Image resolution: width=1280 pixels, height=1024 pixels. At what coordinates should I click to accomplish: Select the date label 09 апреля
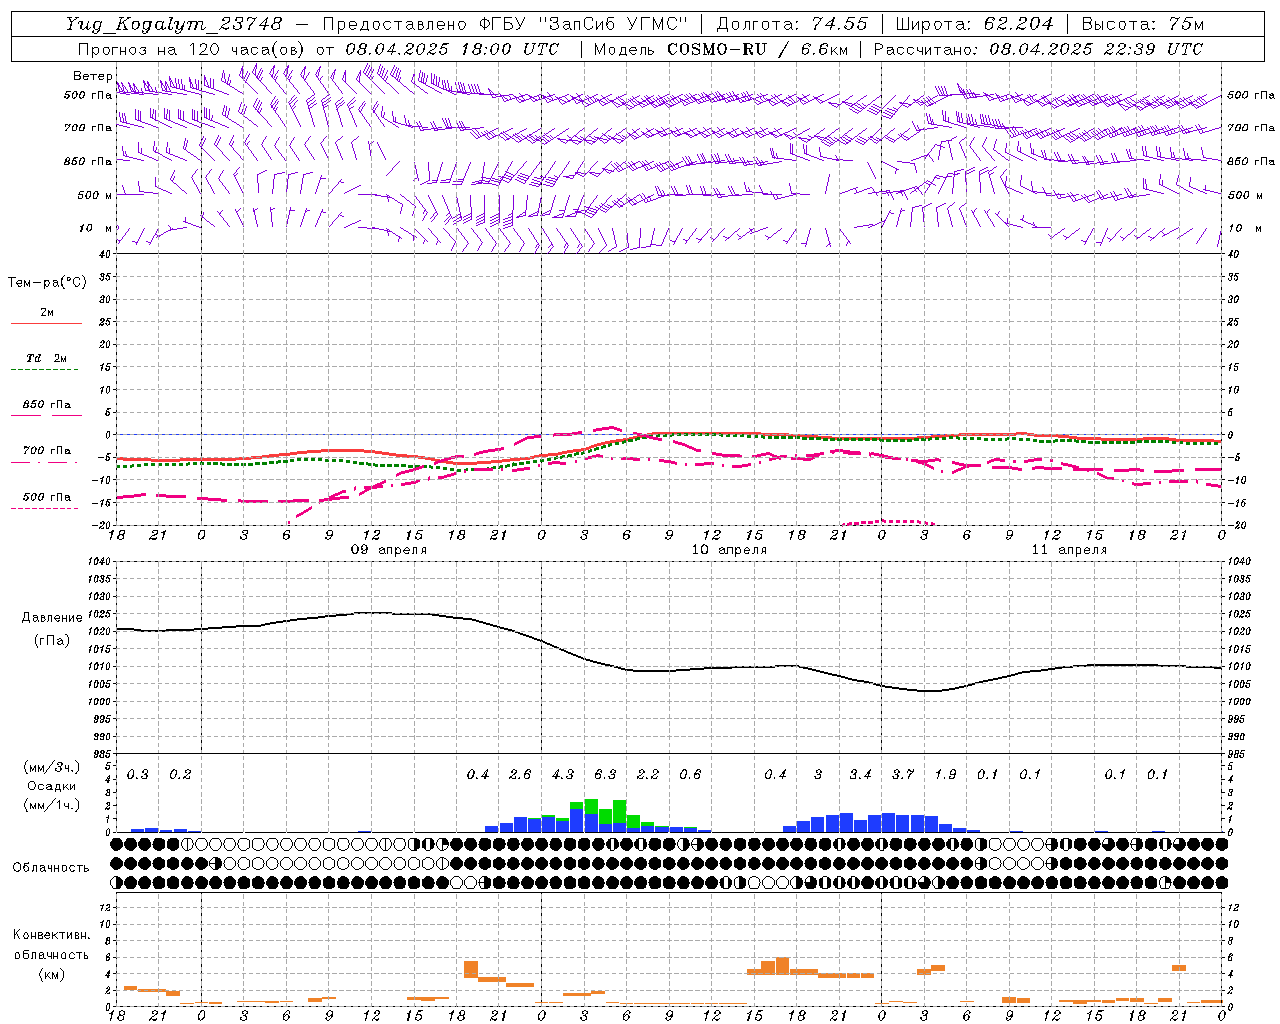tap(389, 550)
